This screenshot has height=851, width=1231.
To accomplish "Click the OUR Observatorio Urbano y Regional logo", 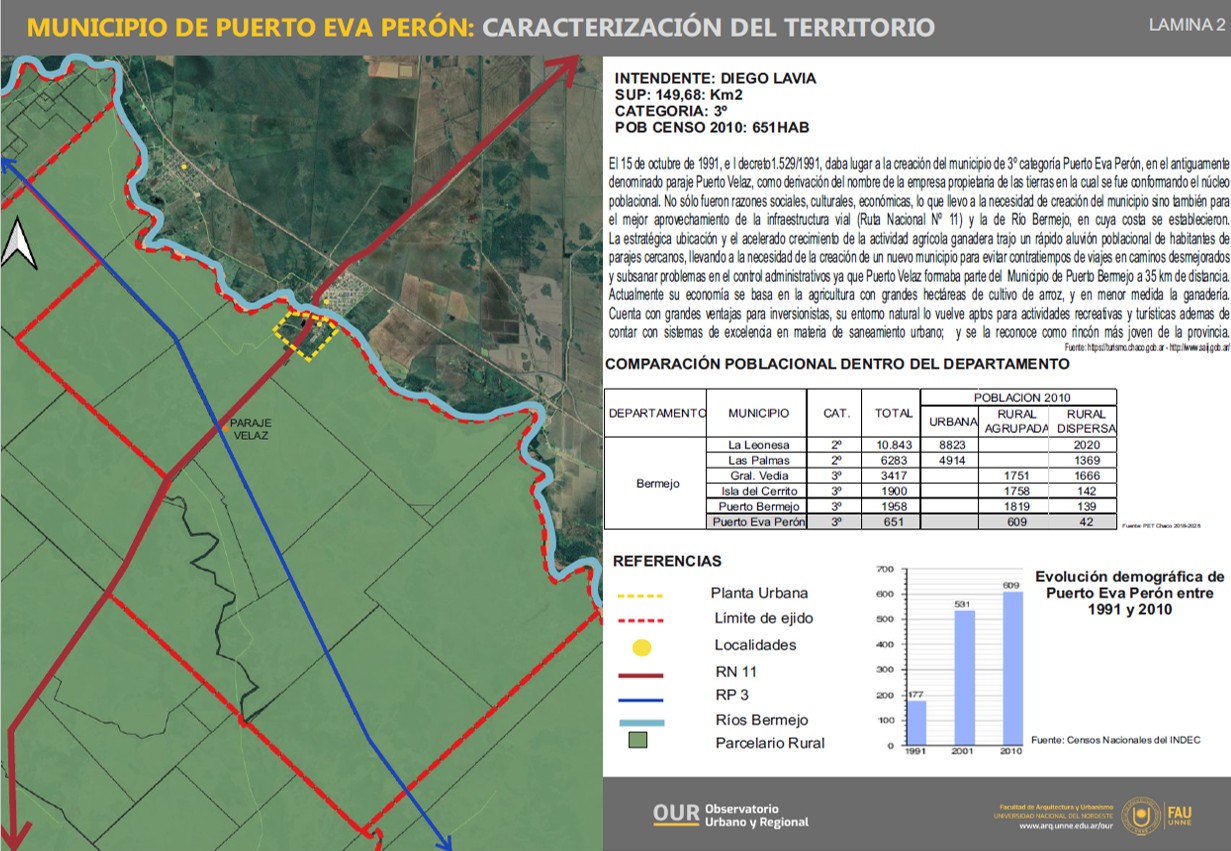I will [x=730, y=815].
